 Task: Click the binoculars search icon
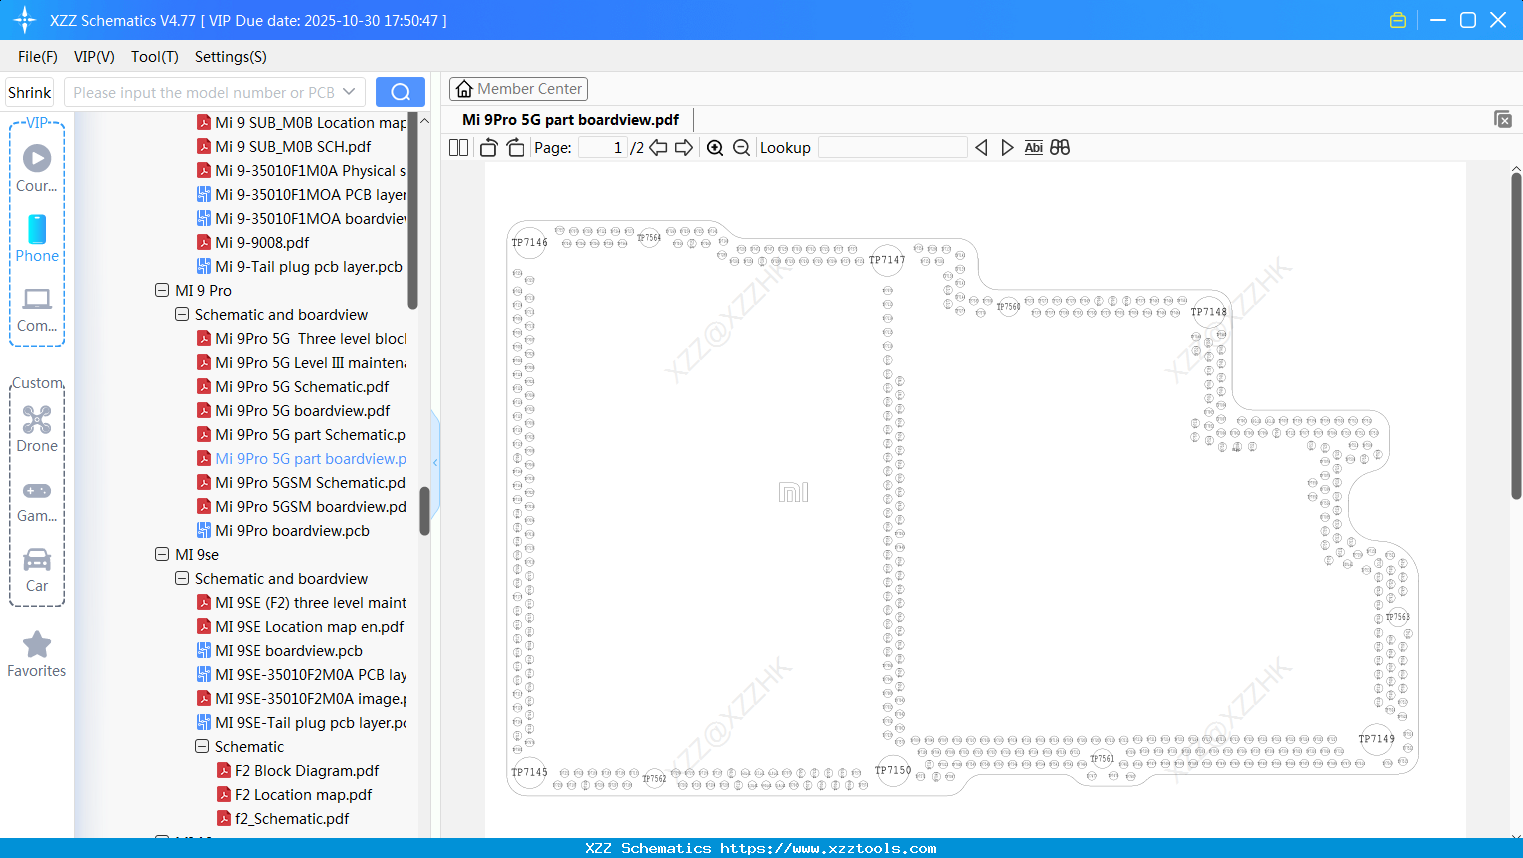click(1060, 148)
